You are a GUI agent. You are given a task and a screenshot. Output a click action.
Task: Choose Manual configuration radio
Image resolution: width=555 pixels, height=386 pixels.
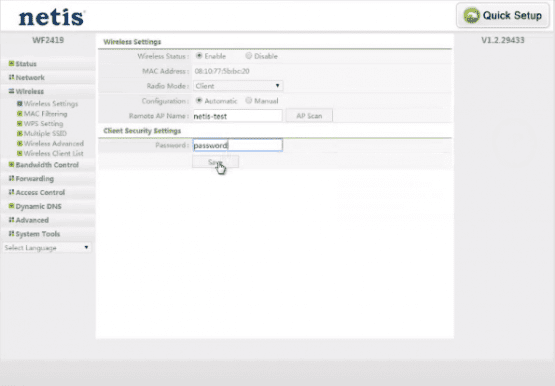coord(249,100)
